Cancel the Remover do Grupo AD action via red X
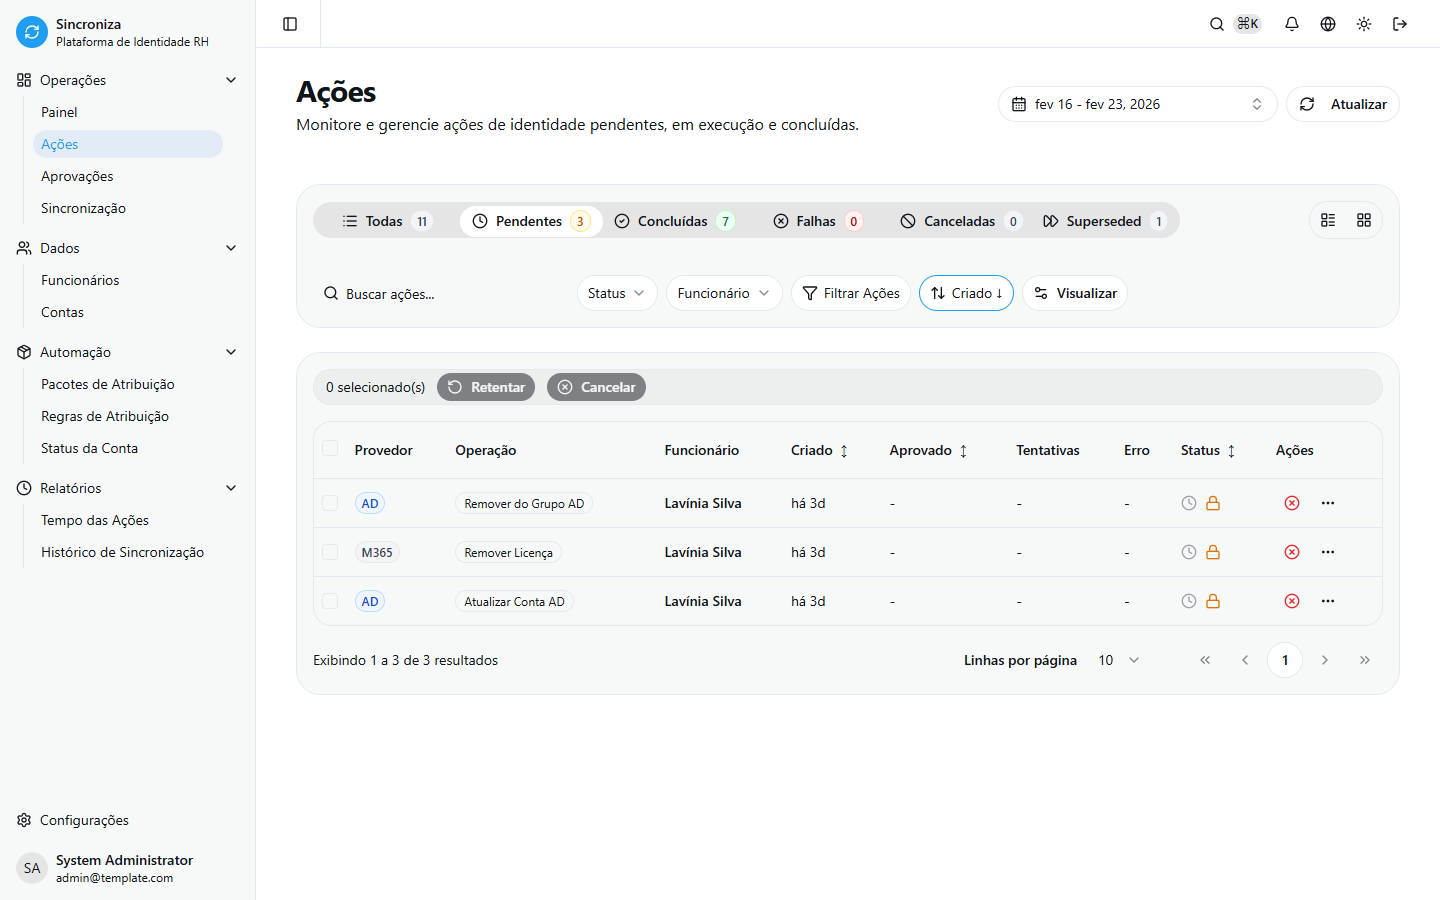Screen dimensions: 1440x900 coord(1291,503)
